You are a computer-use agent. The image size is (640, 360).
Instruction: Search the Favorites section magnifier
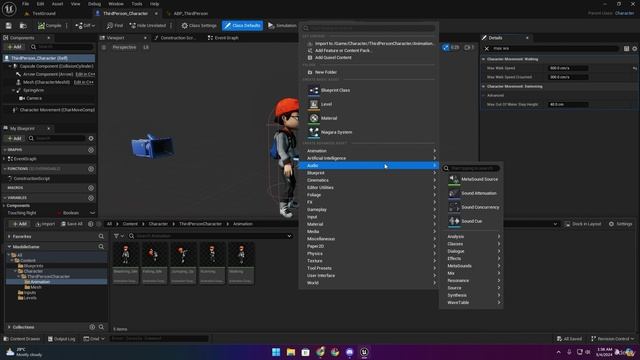point(101,236)
